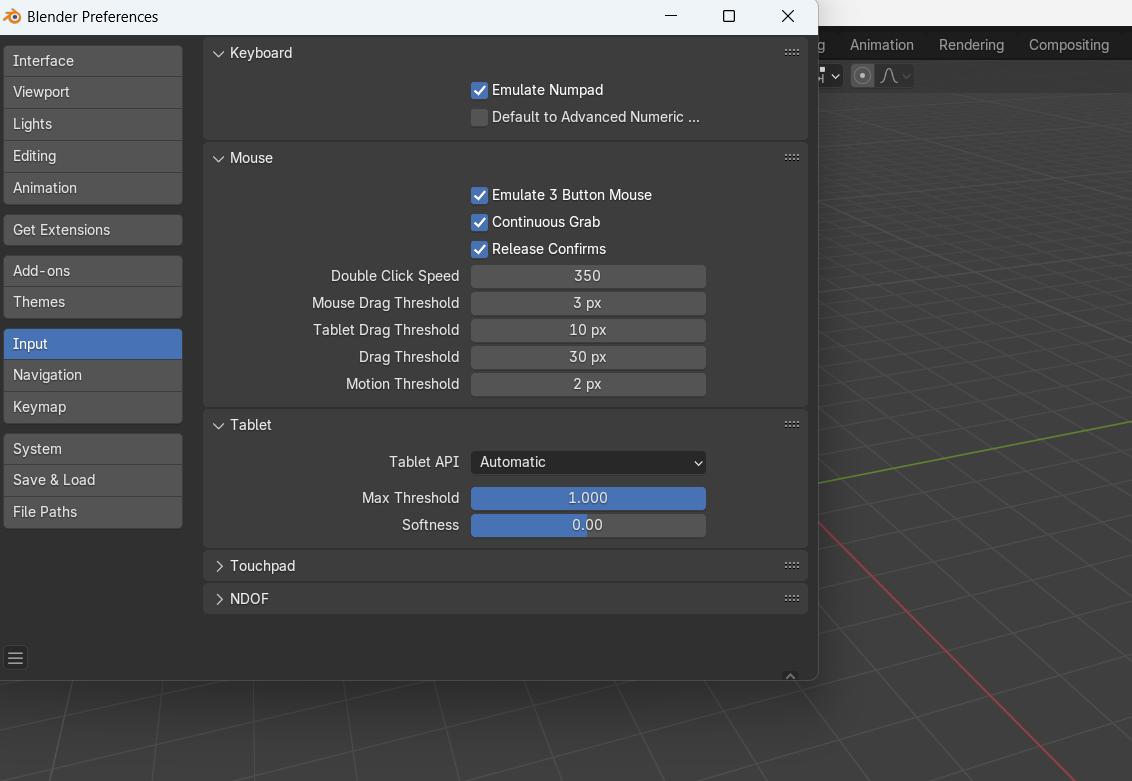Open the hamburger preferences menu

pos(15,658)
